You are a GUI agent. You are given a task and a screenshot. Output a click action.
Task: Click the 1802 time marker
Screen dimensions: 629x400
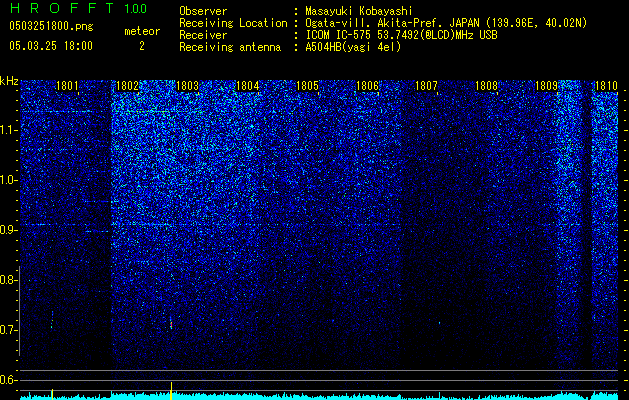[x=128, y=86]
